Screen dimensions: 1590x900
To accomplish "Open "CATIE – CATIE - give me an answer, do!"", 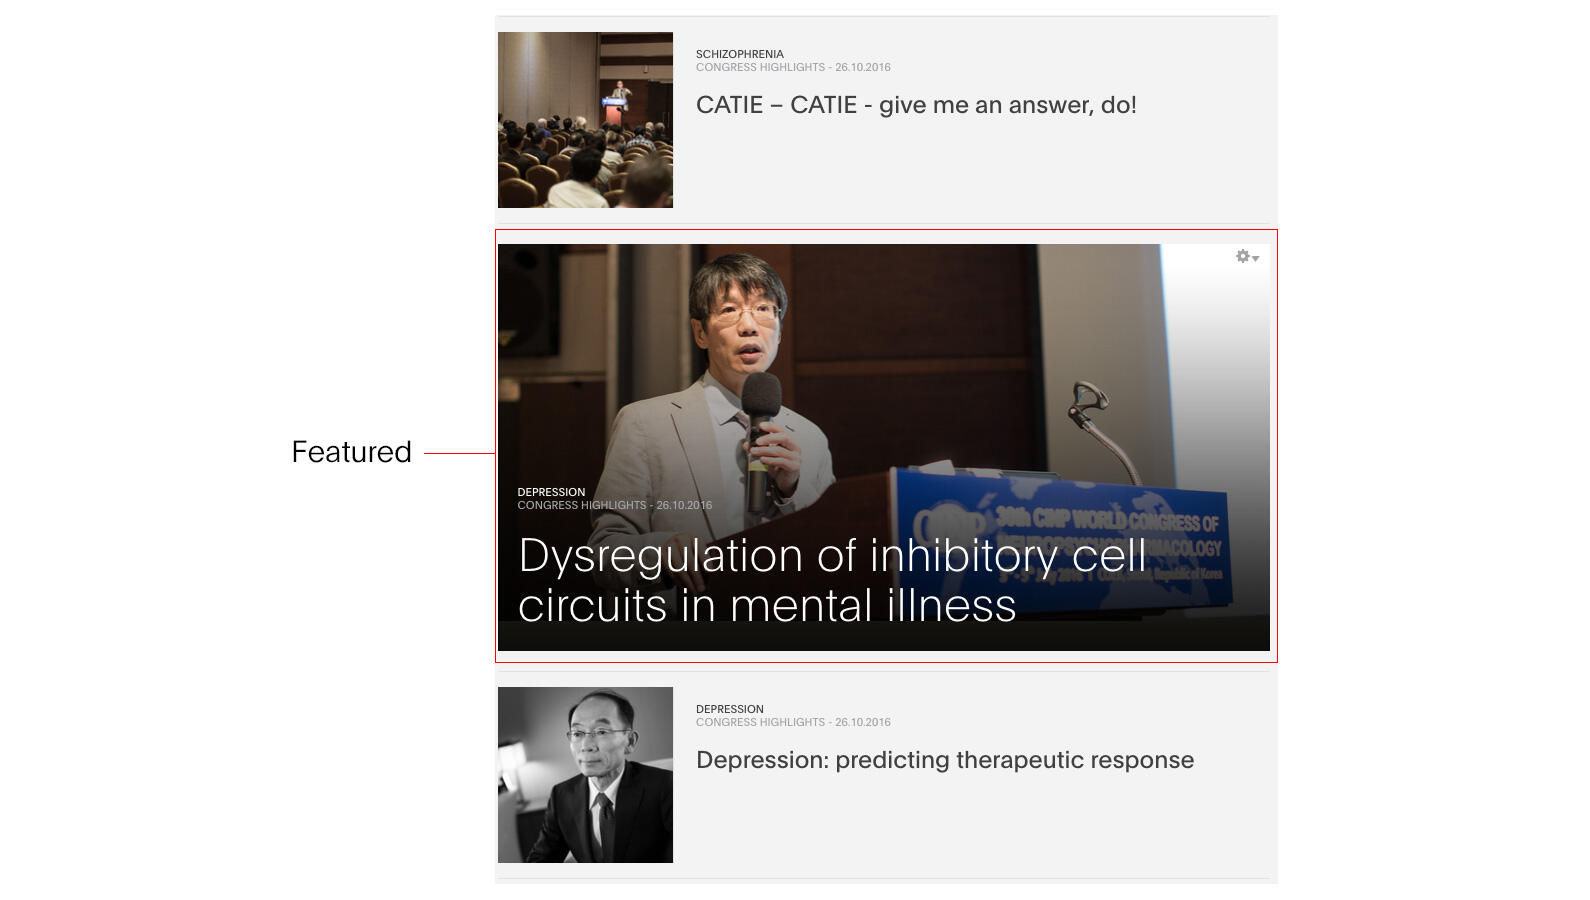I will click(915, 105).
